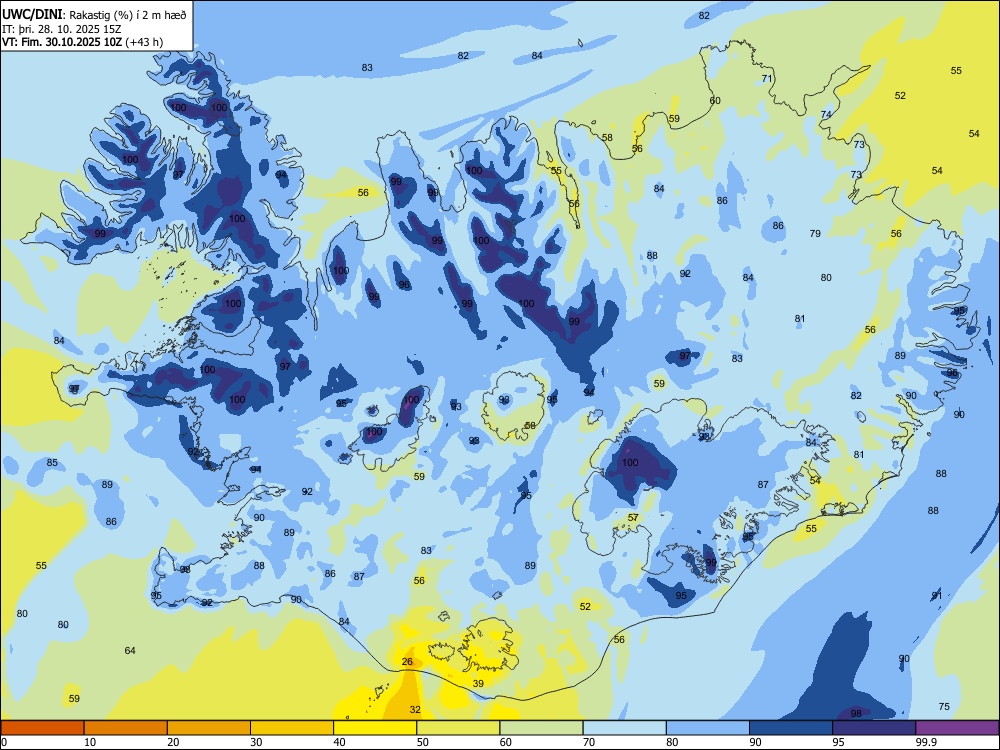Image resolution: width=1000 pixels, height=750 pixels.
Task: Select the dark blue 90–95 legend swatch
Action: 791,728
